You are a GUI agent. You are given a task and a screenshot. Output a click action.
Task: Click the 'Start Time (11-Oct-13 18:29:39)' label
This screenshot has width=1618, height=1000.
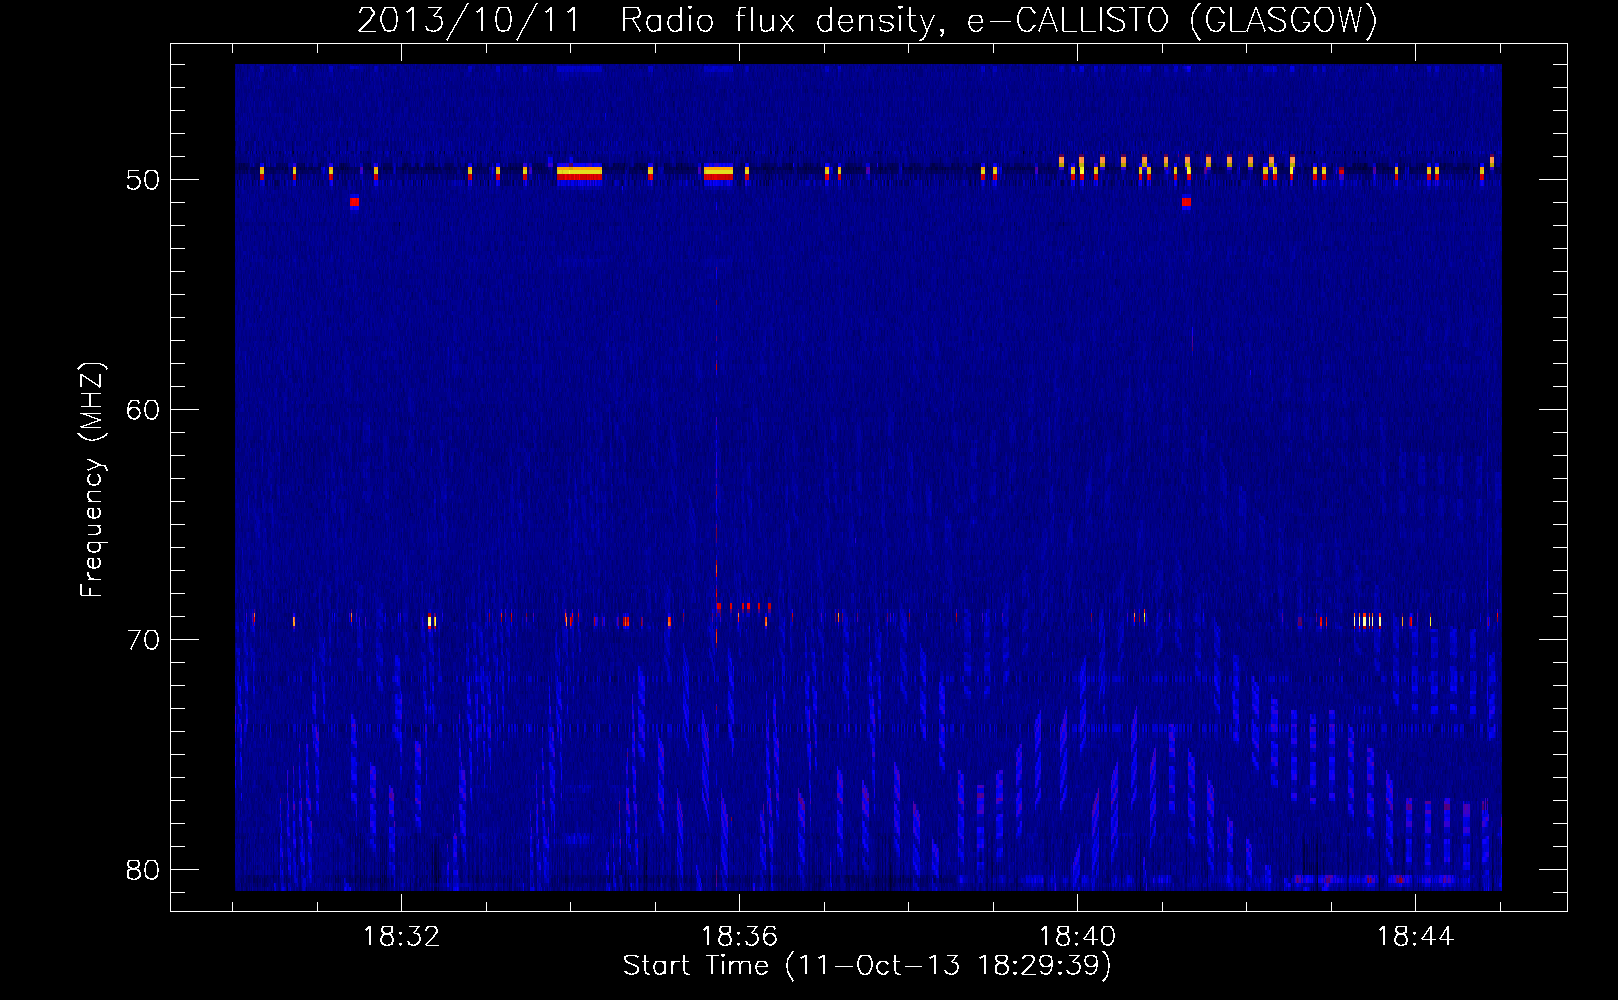(867, 966)
